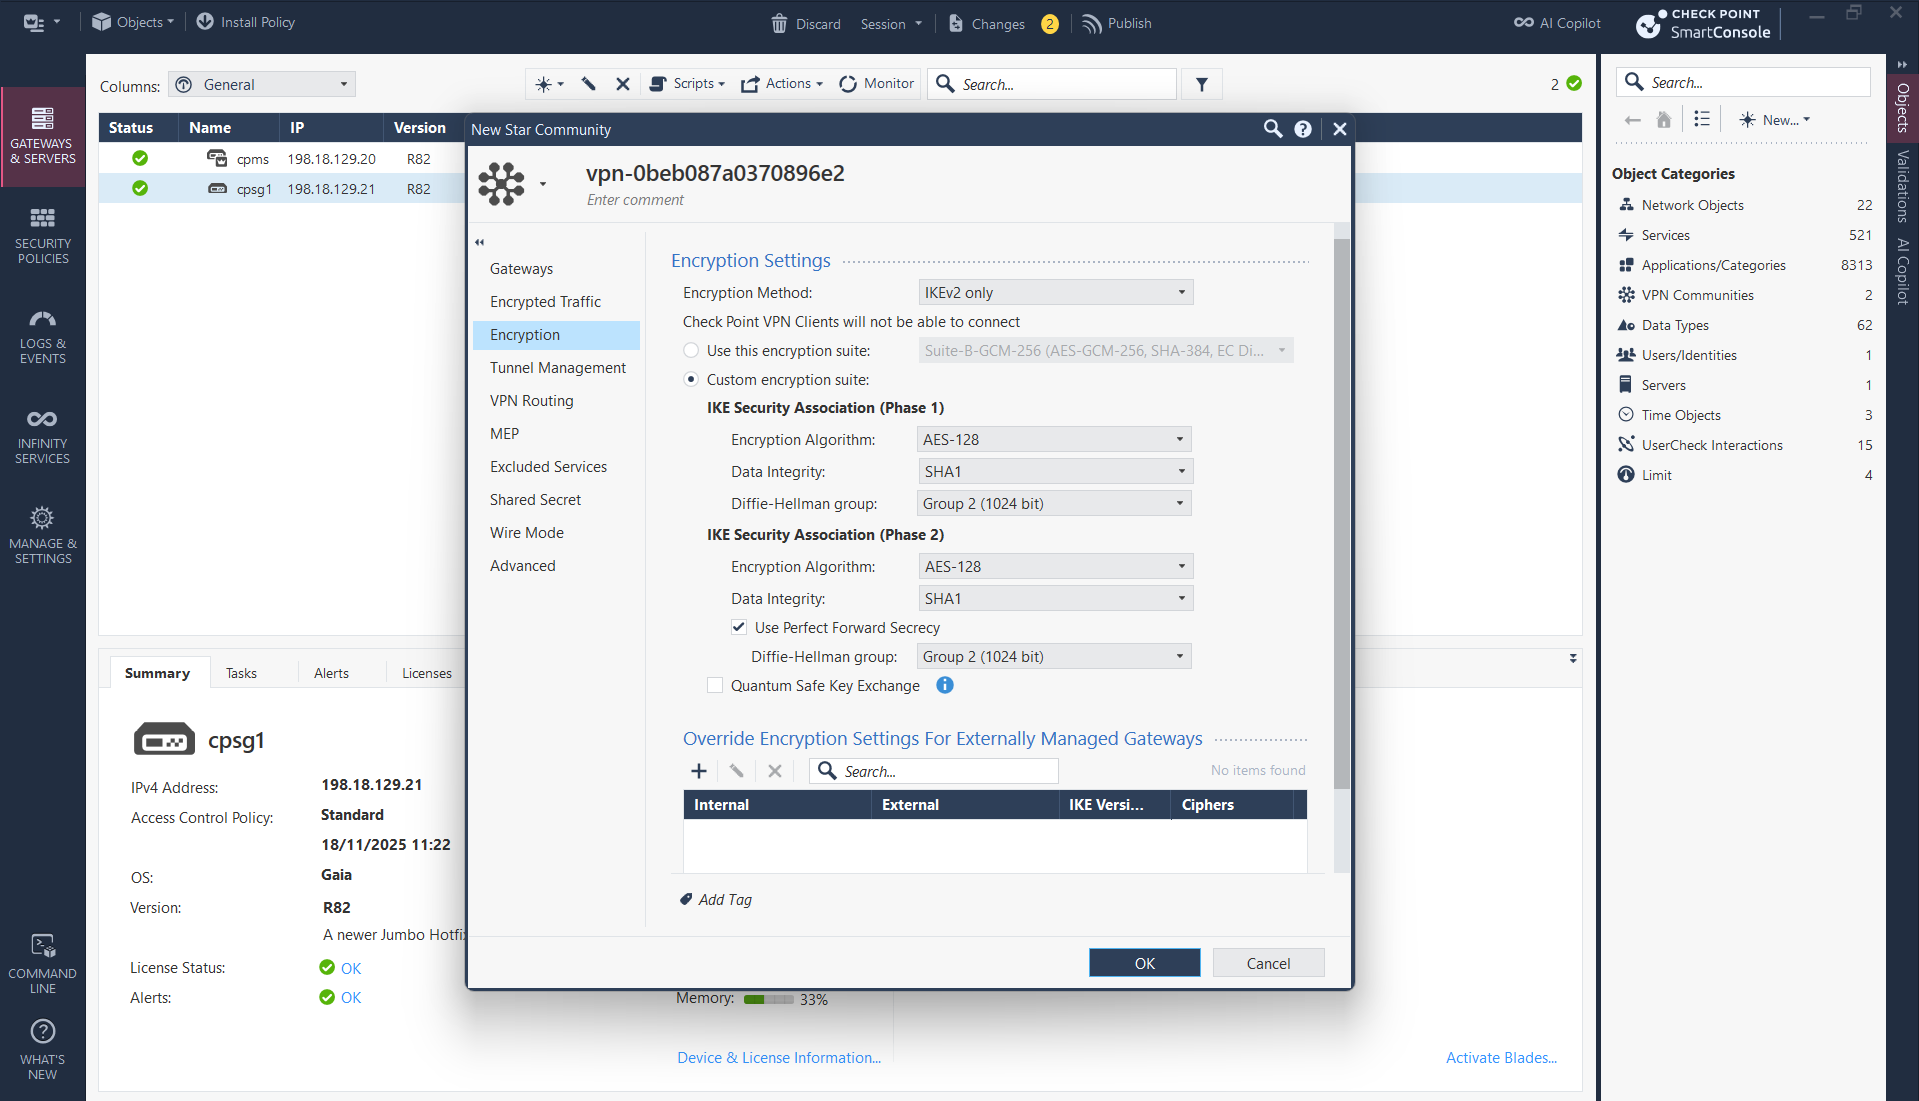Enable the Quantum Safe Key Exchange checkbox
This screenshot has height=1101, width=1919.
715,685
